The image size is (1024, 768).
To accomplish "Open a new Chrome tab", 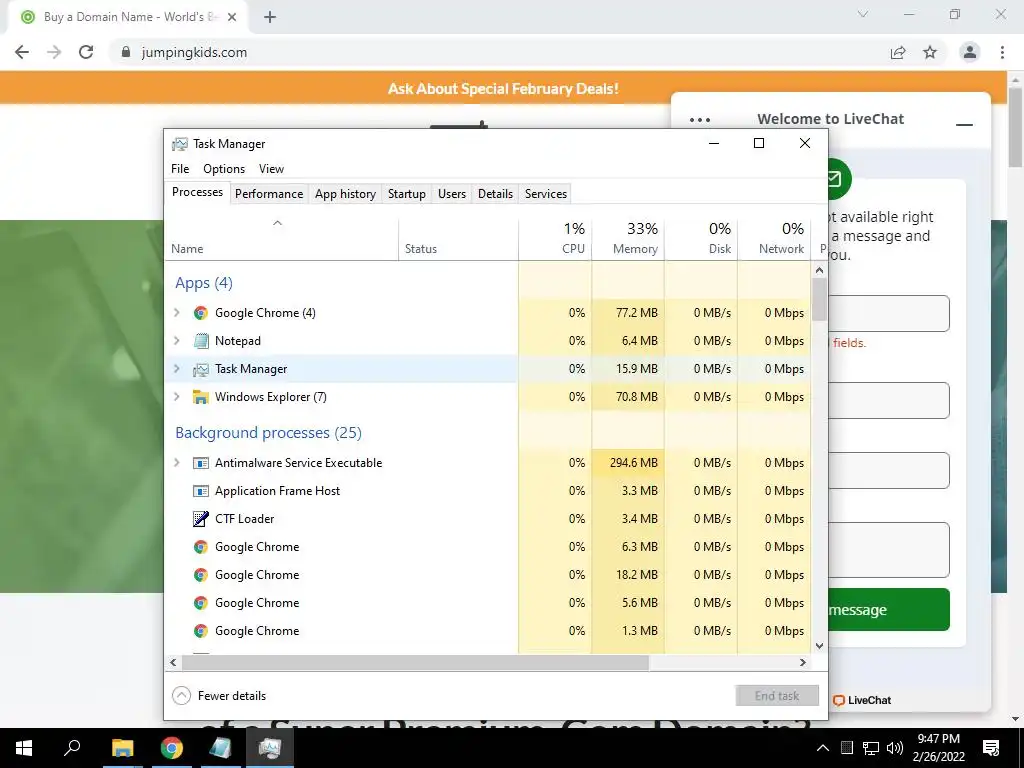I will (x=270, y=17).
